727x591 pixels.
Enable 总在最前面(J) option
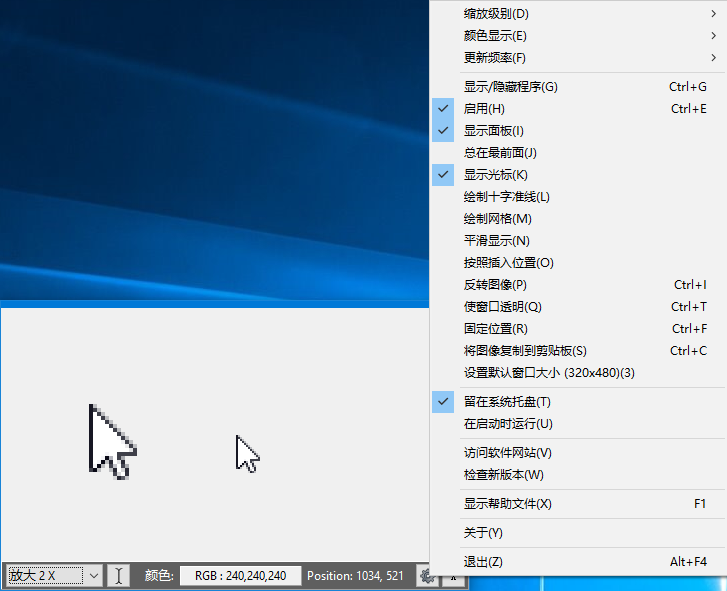(x=578, y=153)
